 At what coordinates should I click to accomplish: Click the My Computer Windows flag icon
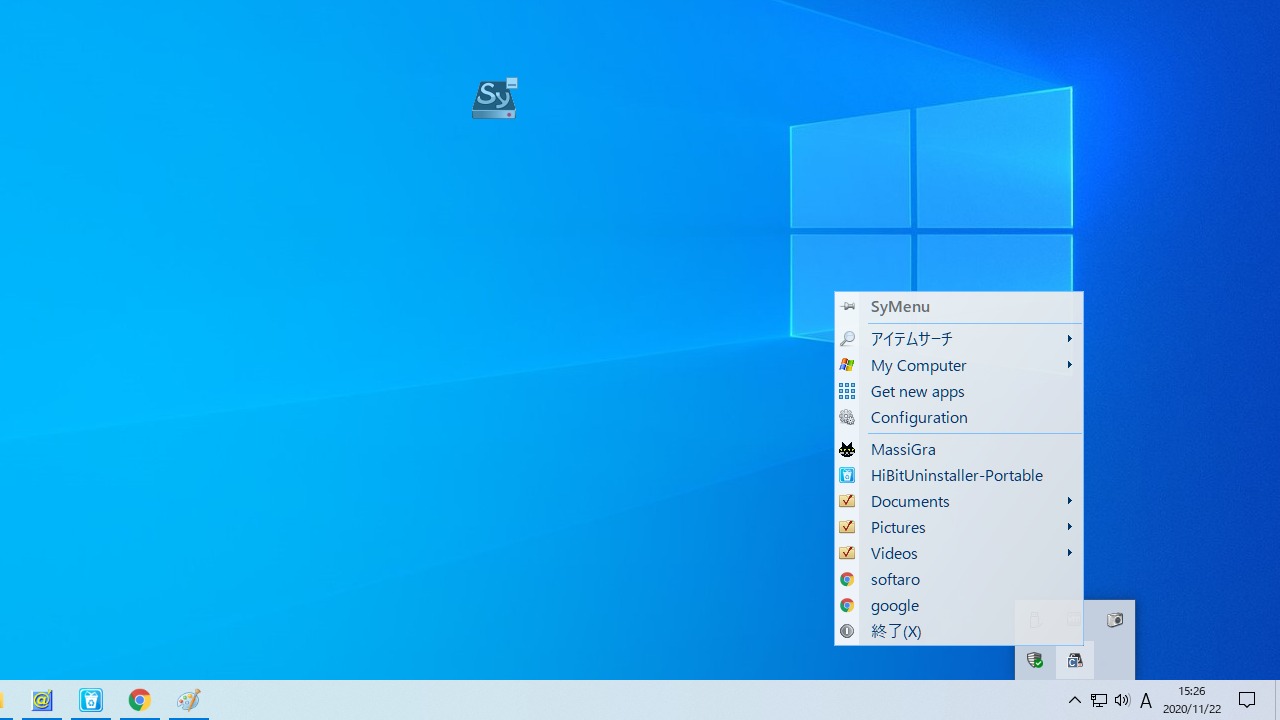(847, 365)
